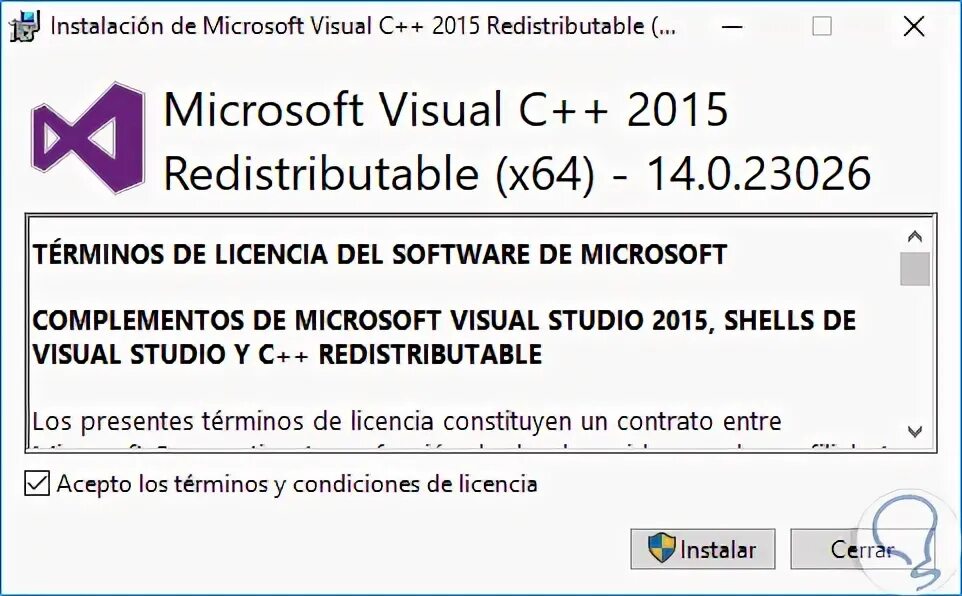Open the installer system menu icon in title bar
The image size is (962, 596).
pyautogui.click(x=25, y=27)
